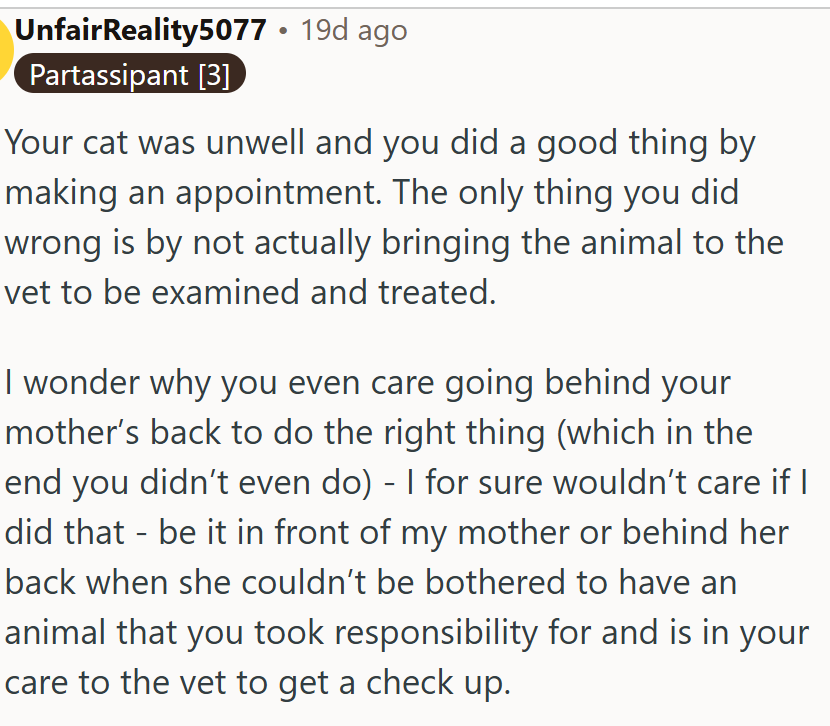
Task: Click the '[3]' number inside the flair
Action: 214,75
